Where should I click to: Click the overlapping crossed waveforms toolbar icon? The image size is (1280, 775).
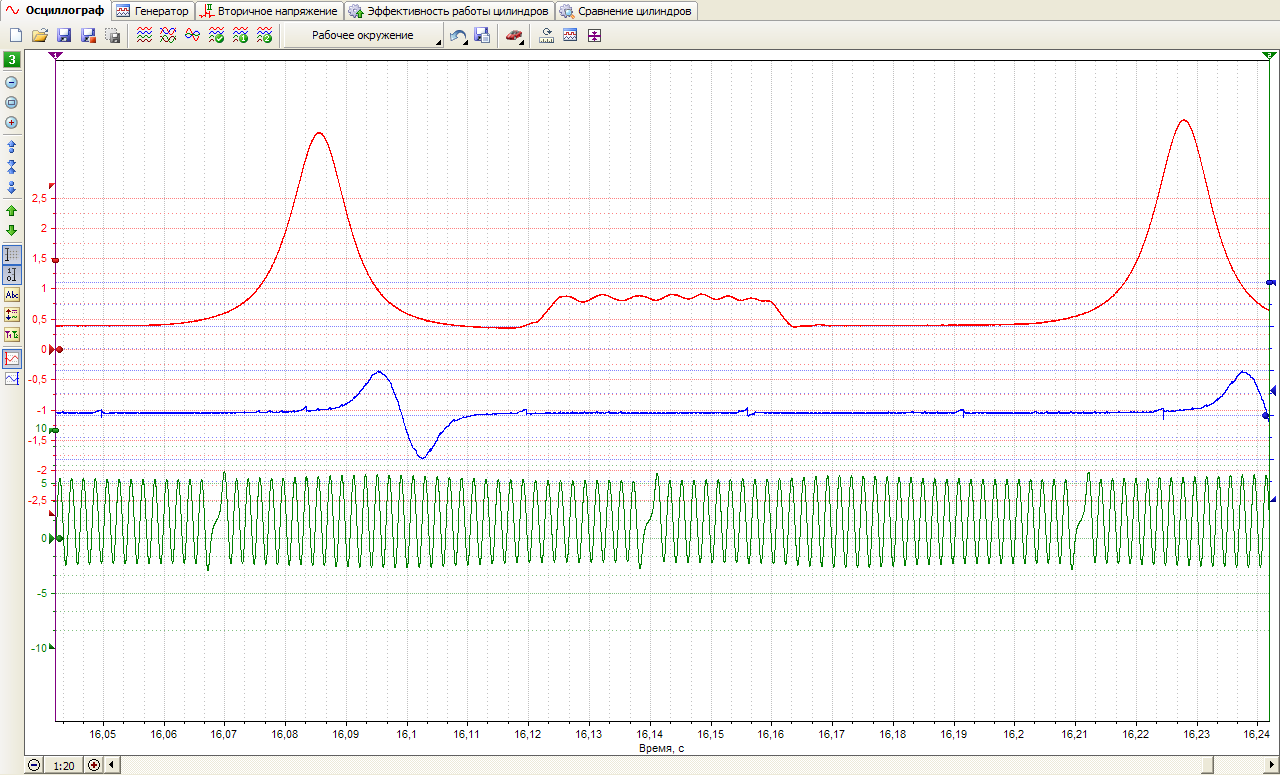click(168, 36)
